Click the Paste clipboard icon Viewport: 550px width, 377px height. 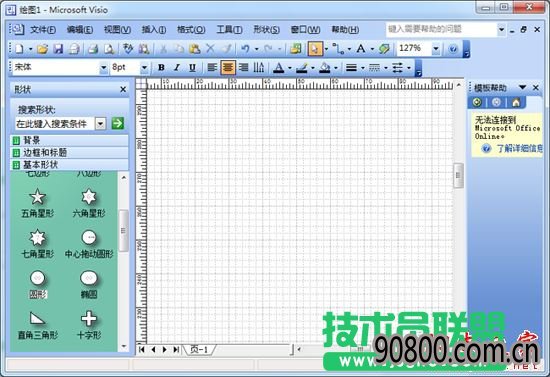point(194,49)
